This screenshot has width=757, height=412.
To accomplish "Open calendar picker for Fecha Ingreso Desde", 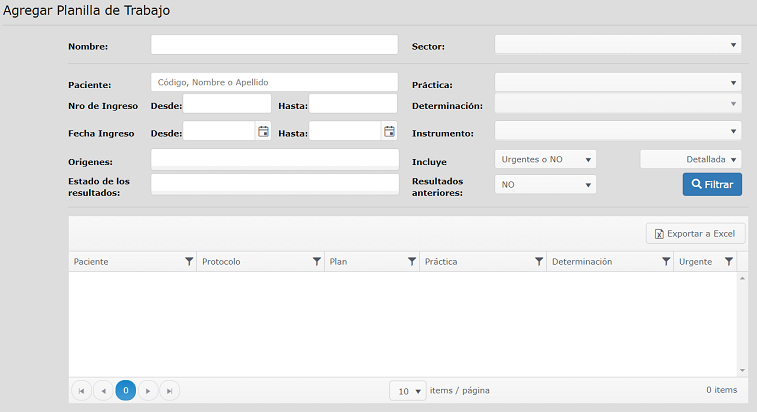I will [x=263, y=131].
